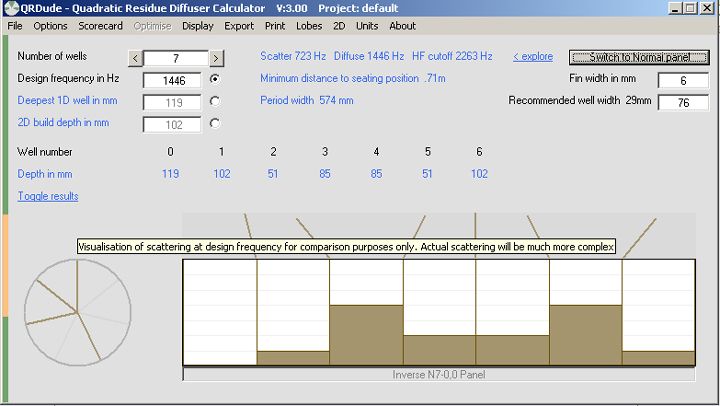Click the Deepest 1D well field showing 119

[x=172, y=102]
